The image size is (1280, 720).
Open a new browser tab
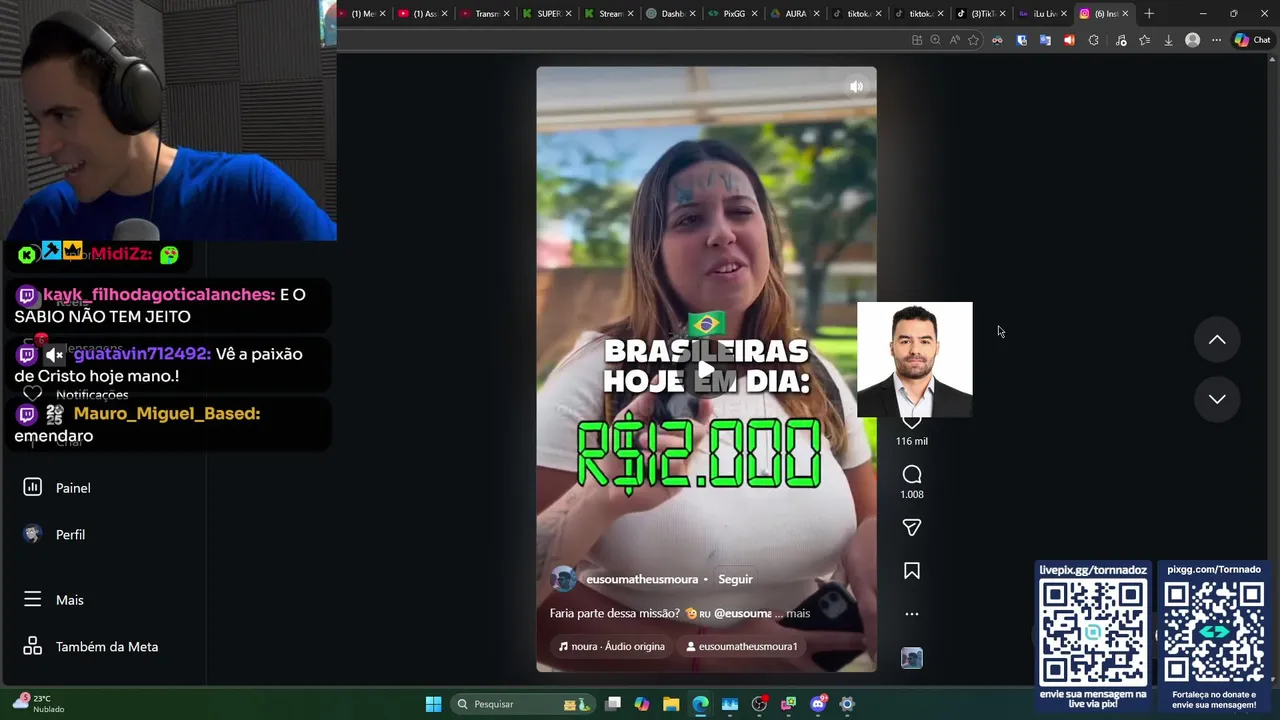[x=1149, y=14]
